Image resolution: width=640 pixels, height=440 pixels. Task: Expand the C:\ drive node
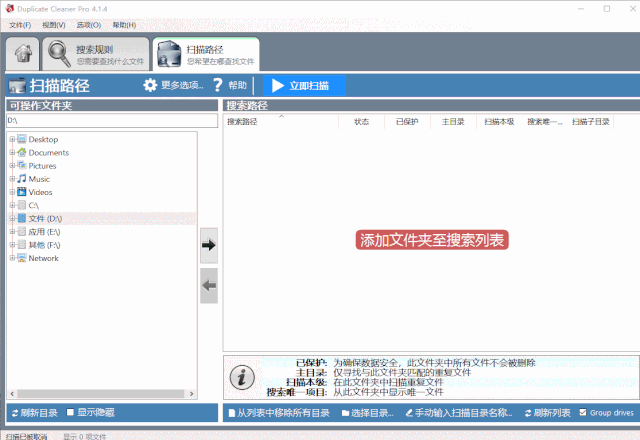point(12,205)
